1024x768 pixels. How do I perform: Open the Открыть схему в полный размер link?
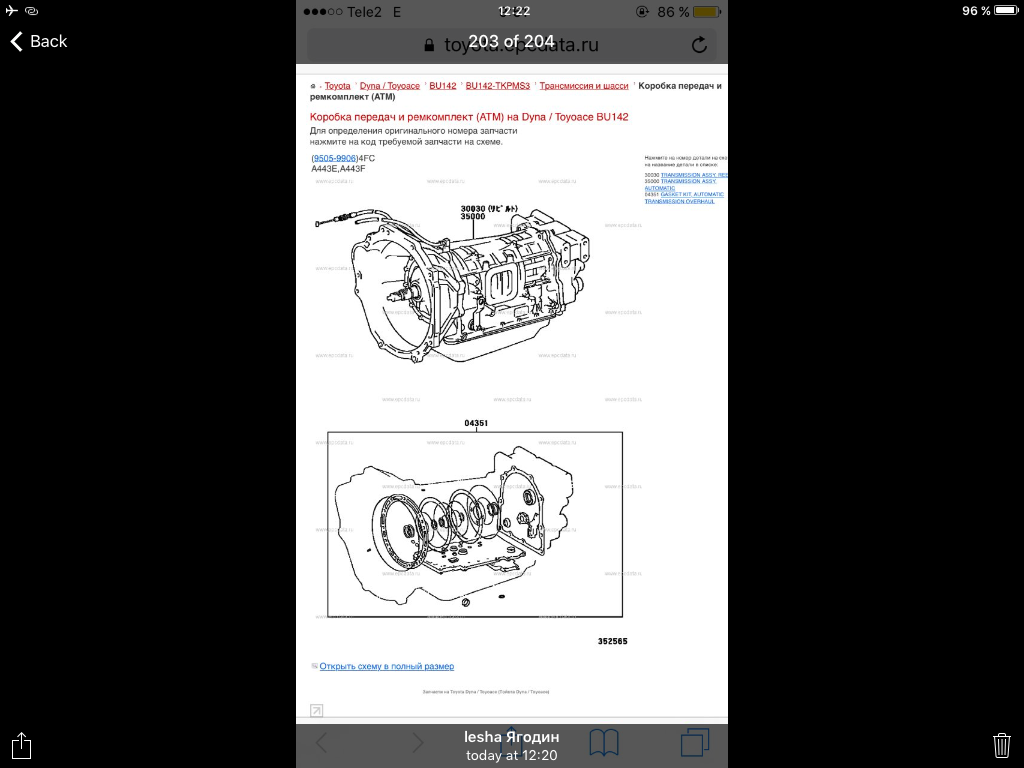[386, 666]
